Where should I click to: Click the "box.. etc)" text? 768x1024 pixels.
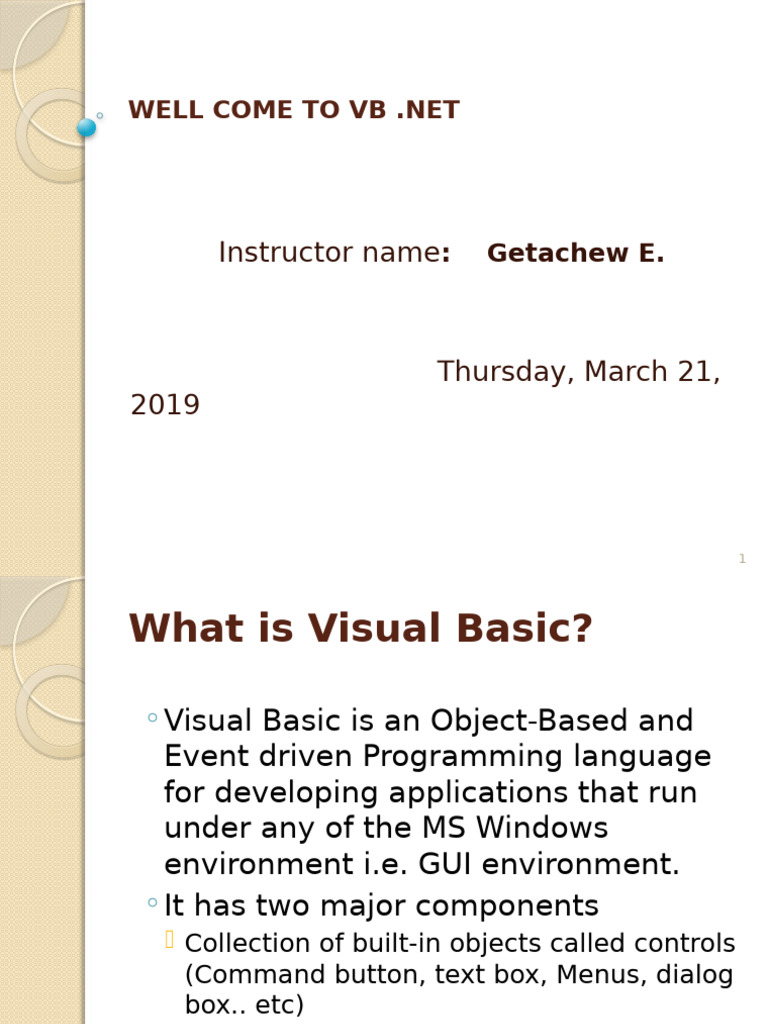[244, 1006]
